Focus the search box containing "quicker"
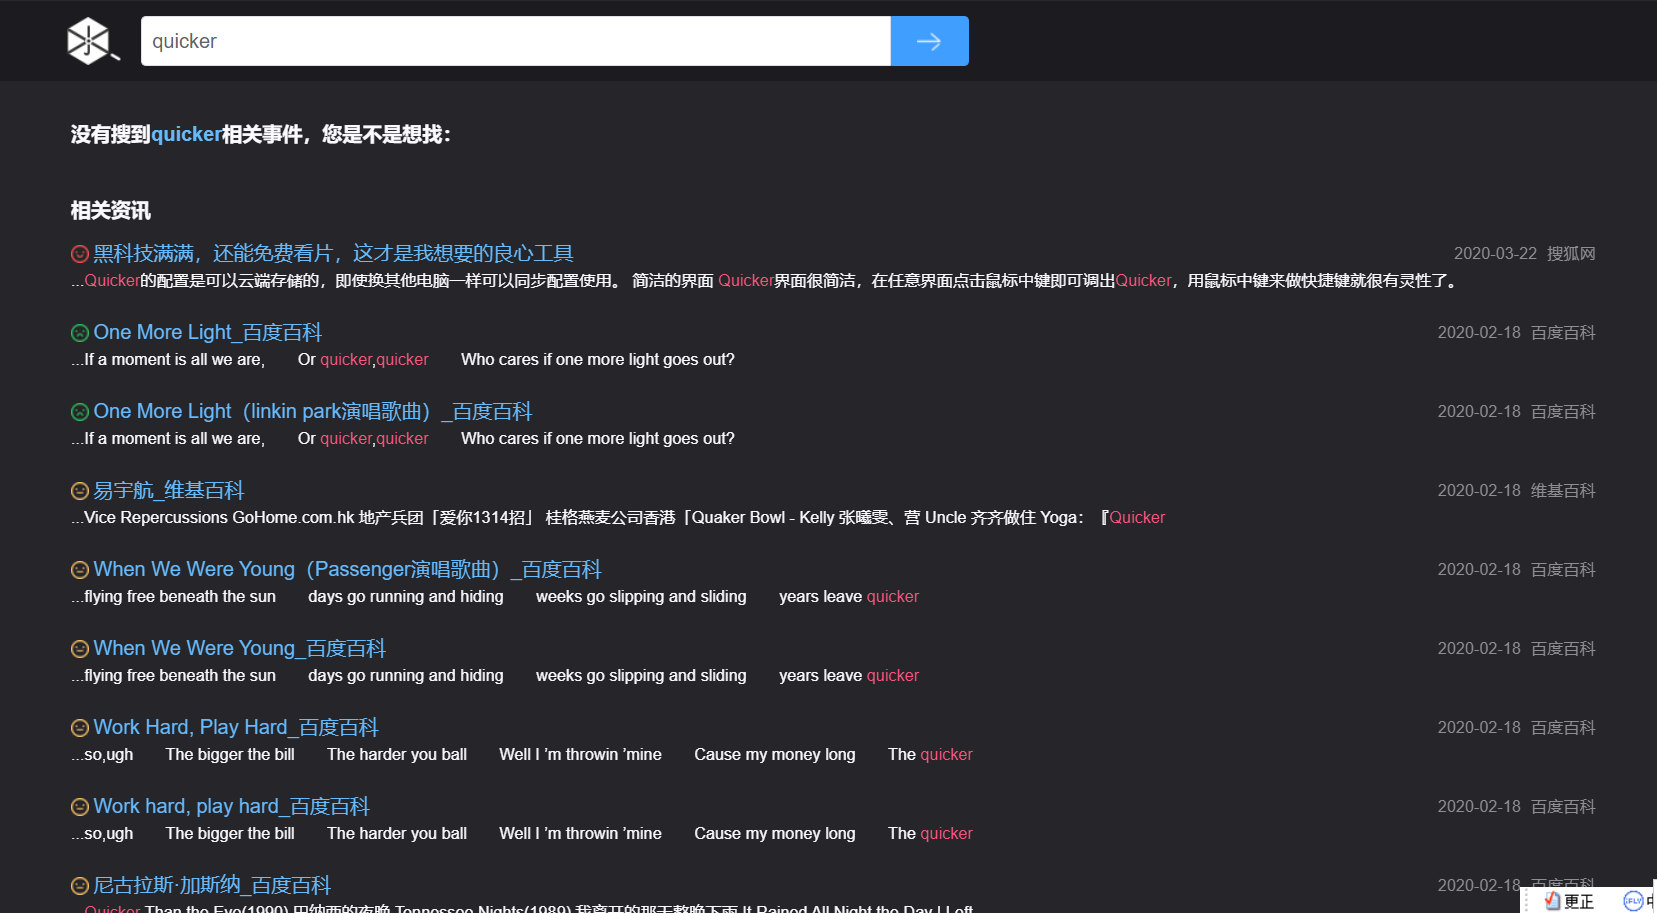1657x913 pixels. tap(516, 41)
